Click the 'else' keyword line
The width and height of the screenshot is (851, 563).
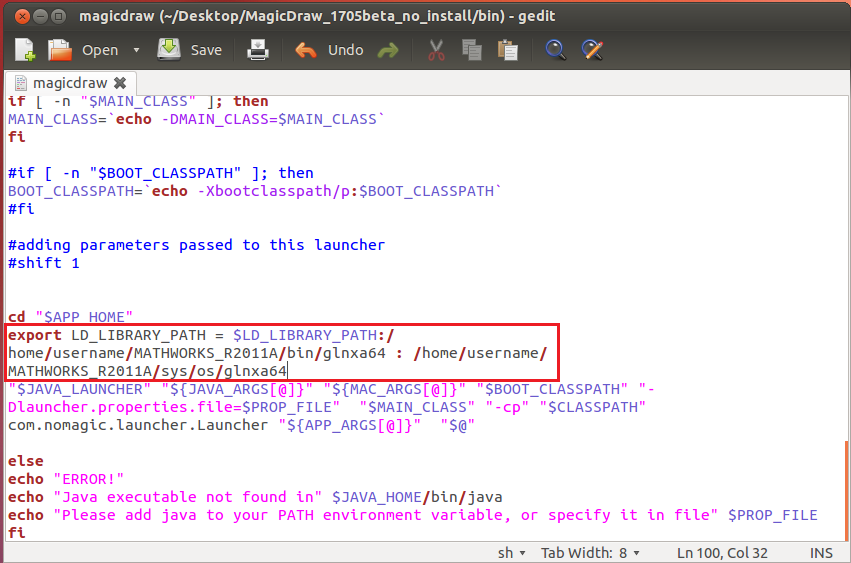coord(26,461)
